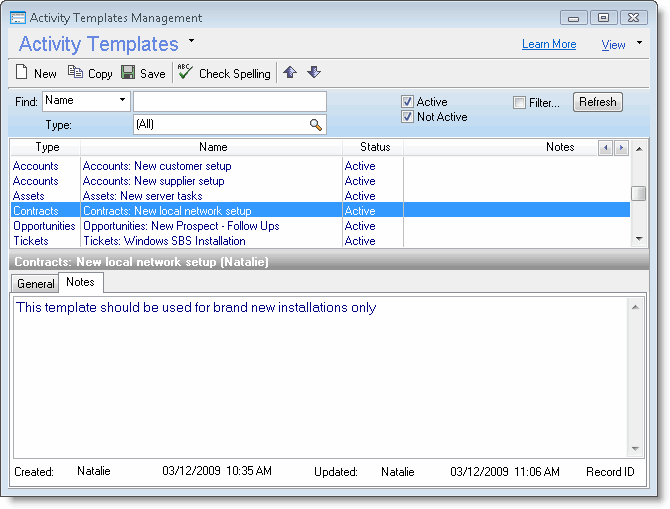Image resolution: width=670 pixels, height=509 pixels.
Task: Run Check Spelling from the toolbar
Action: (x=224, y=73)
